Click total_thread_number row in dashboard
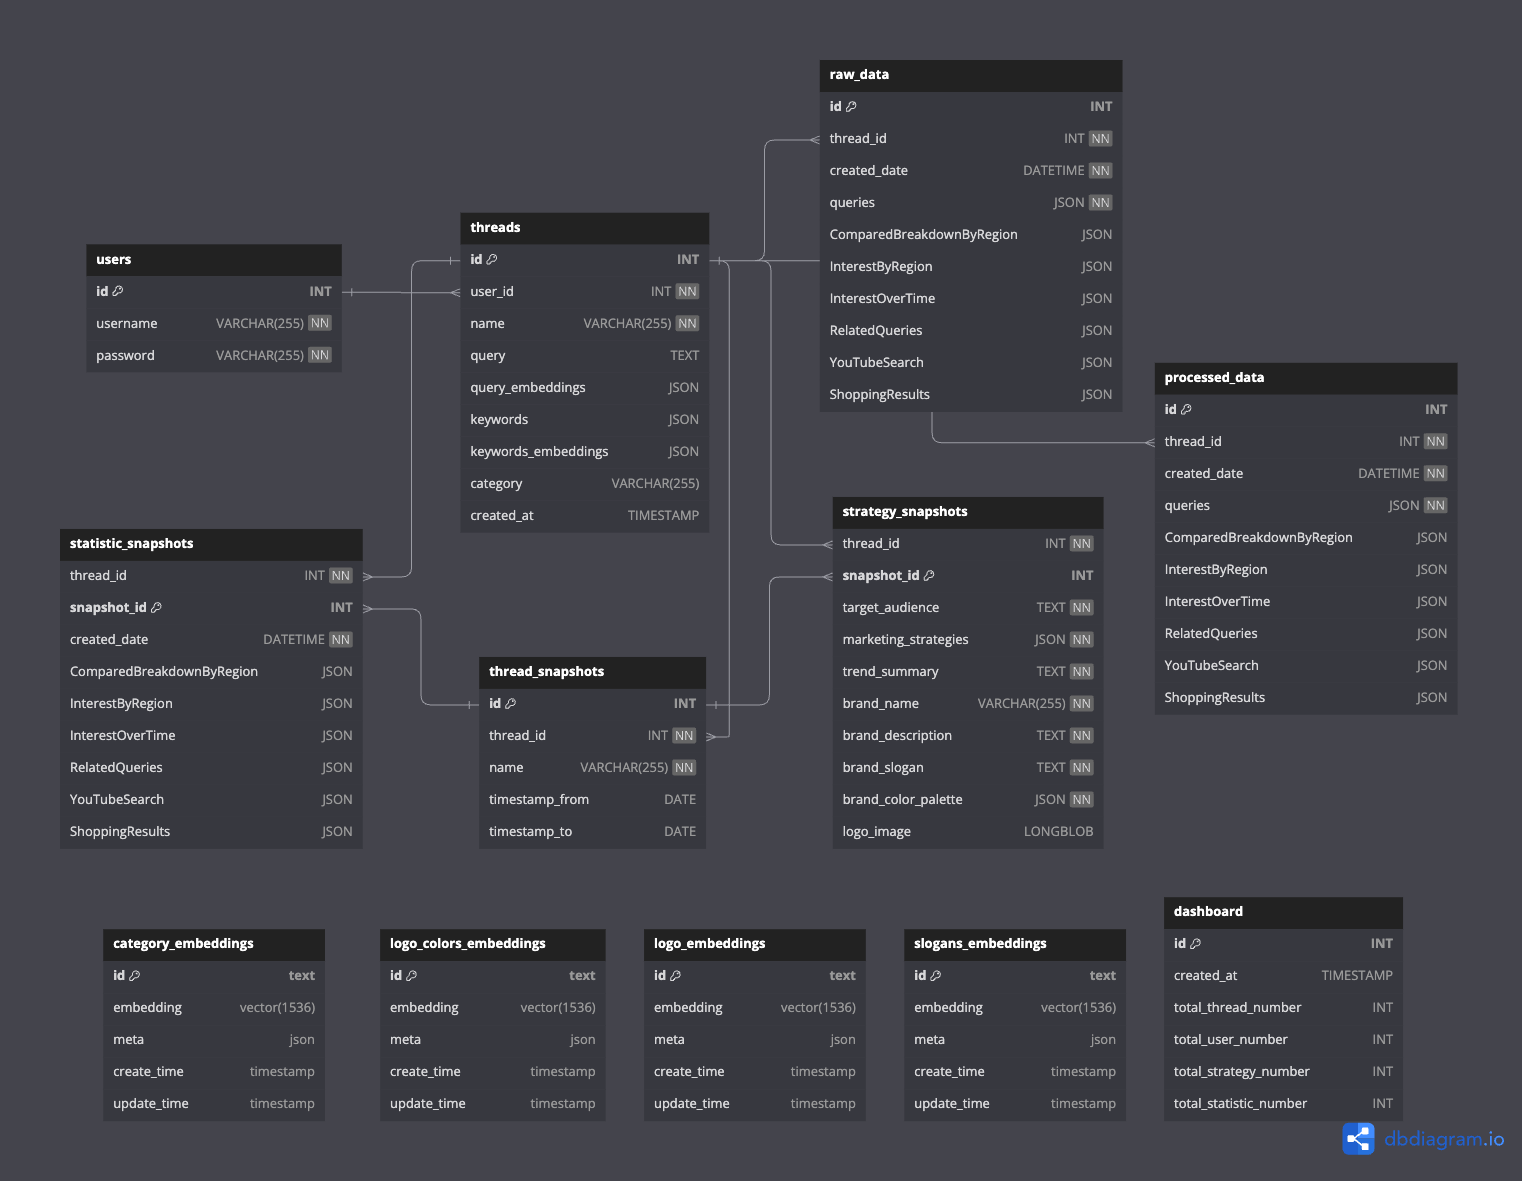 click(1284, 1008)
